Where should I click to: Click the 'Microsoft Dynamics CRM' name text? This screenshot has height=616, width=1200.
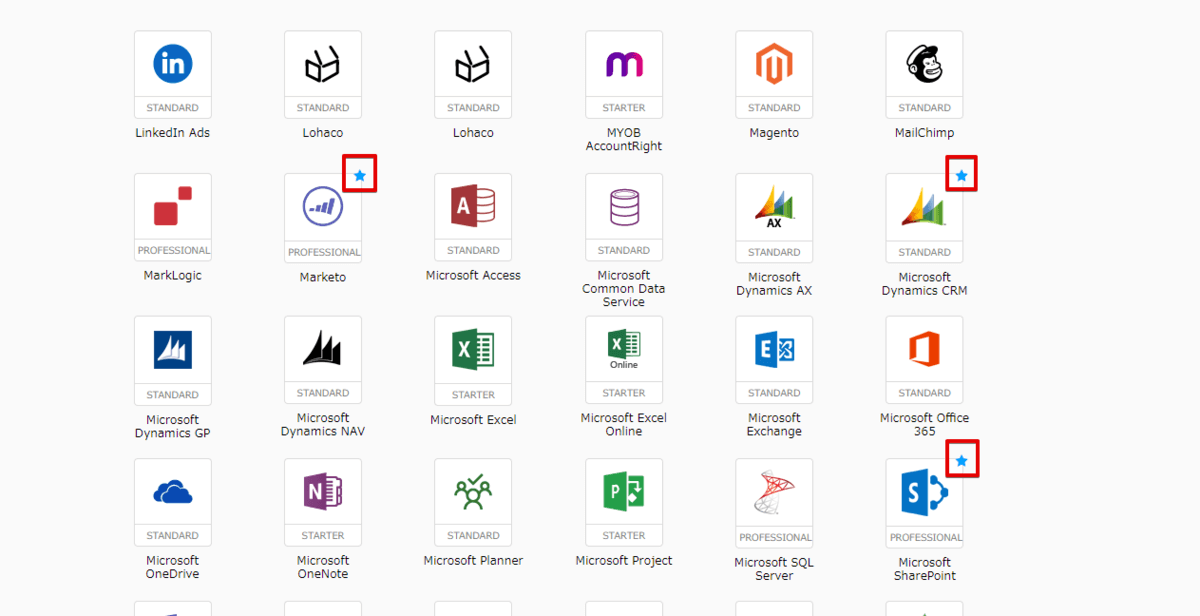point(924,284)
